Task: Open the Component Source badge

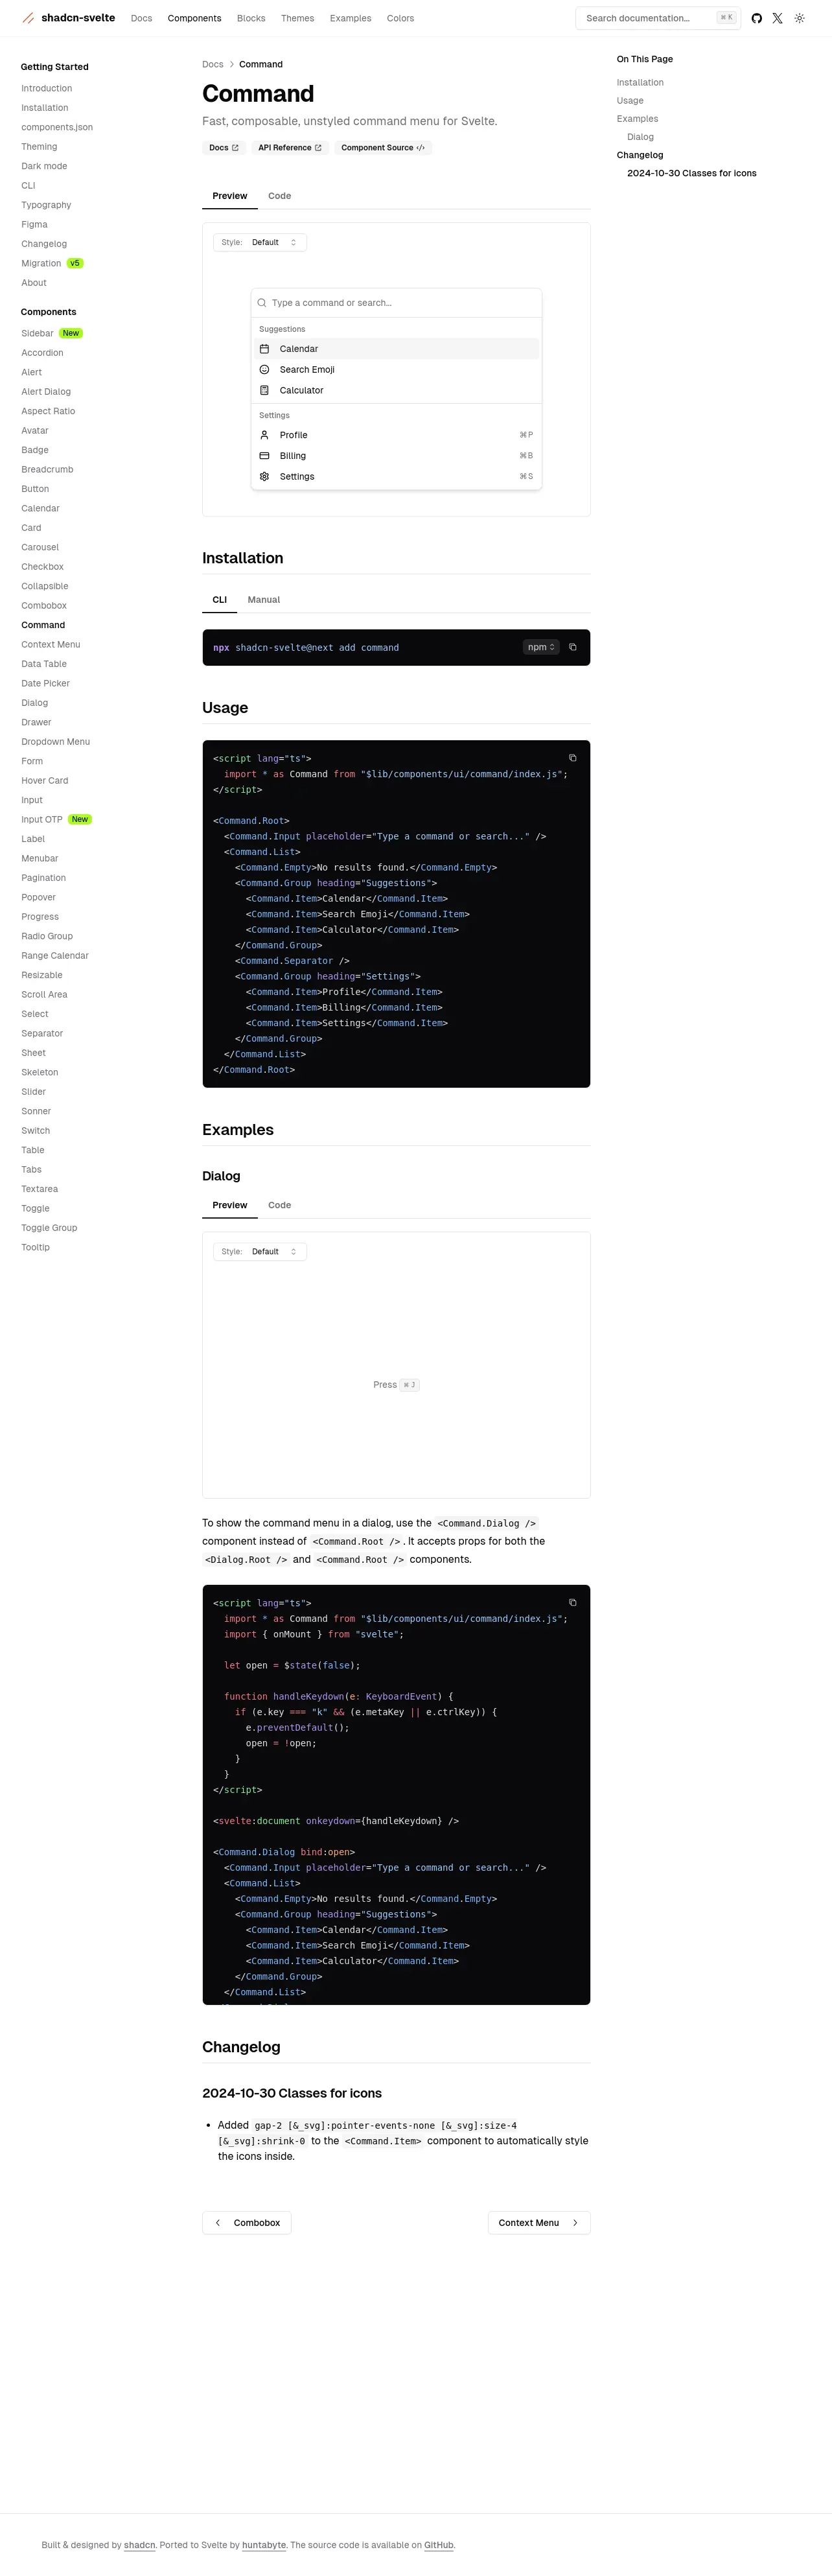Action: pyautogui.click(x=383, y=148)
